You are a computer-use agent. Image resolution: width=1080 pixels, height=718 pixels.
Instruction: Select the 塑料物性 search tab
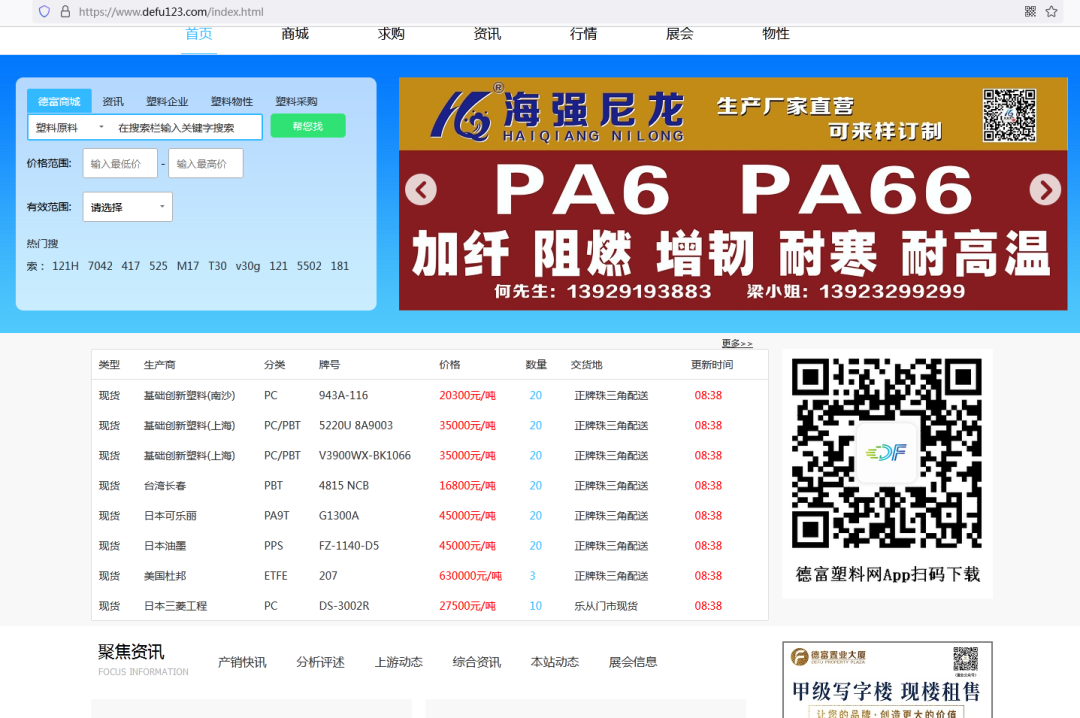point(231,101)
